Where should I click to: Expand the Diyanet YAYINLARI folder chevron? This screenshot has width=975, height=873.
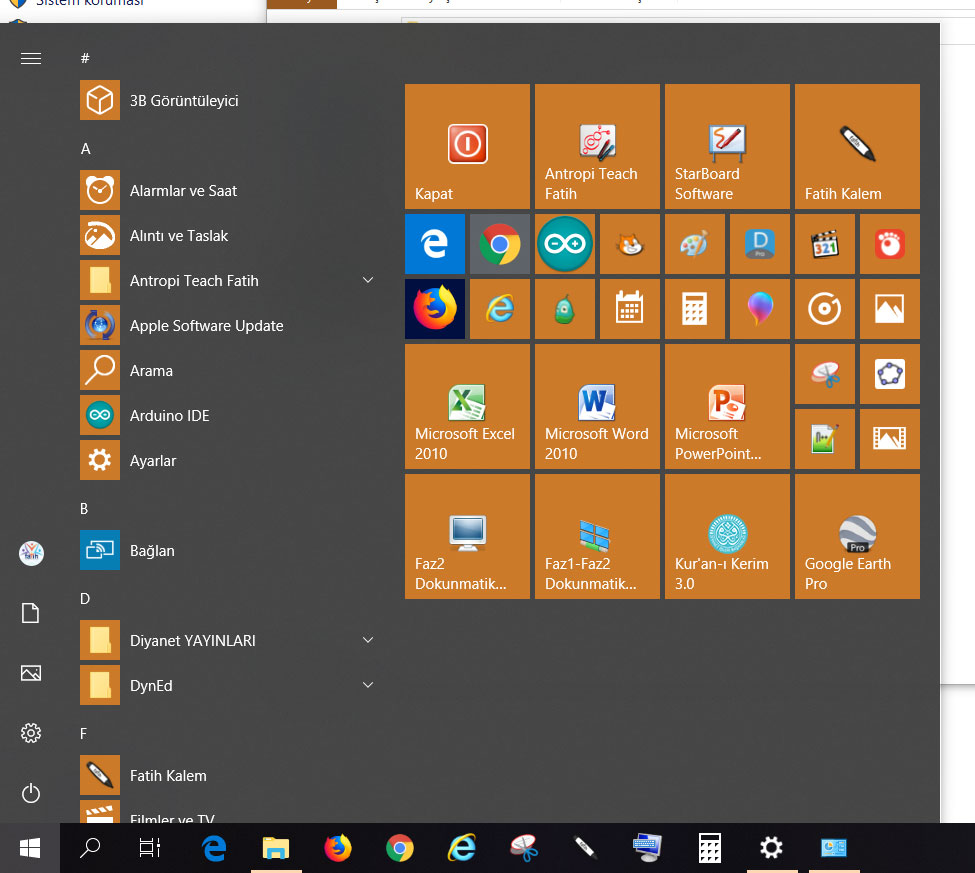pos(368,640)
